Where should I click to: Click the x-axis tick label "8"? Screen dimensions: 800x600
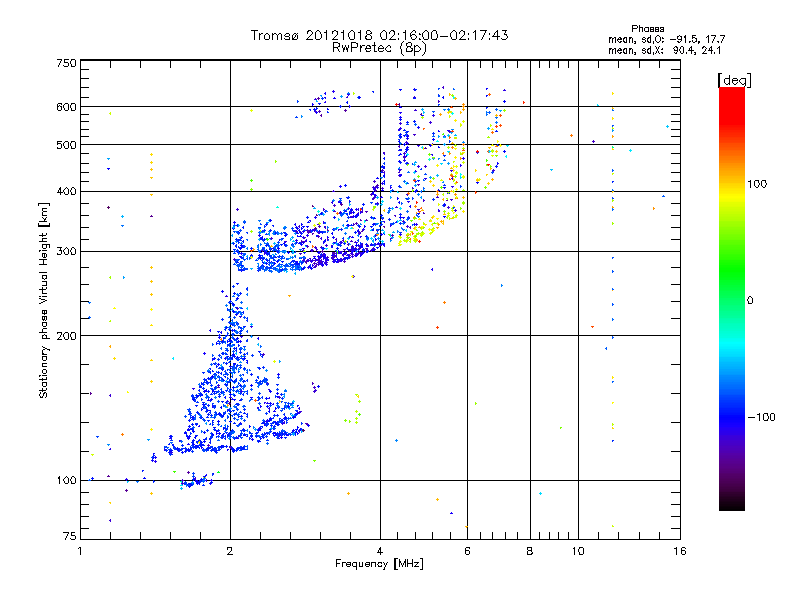[530, 551]
